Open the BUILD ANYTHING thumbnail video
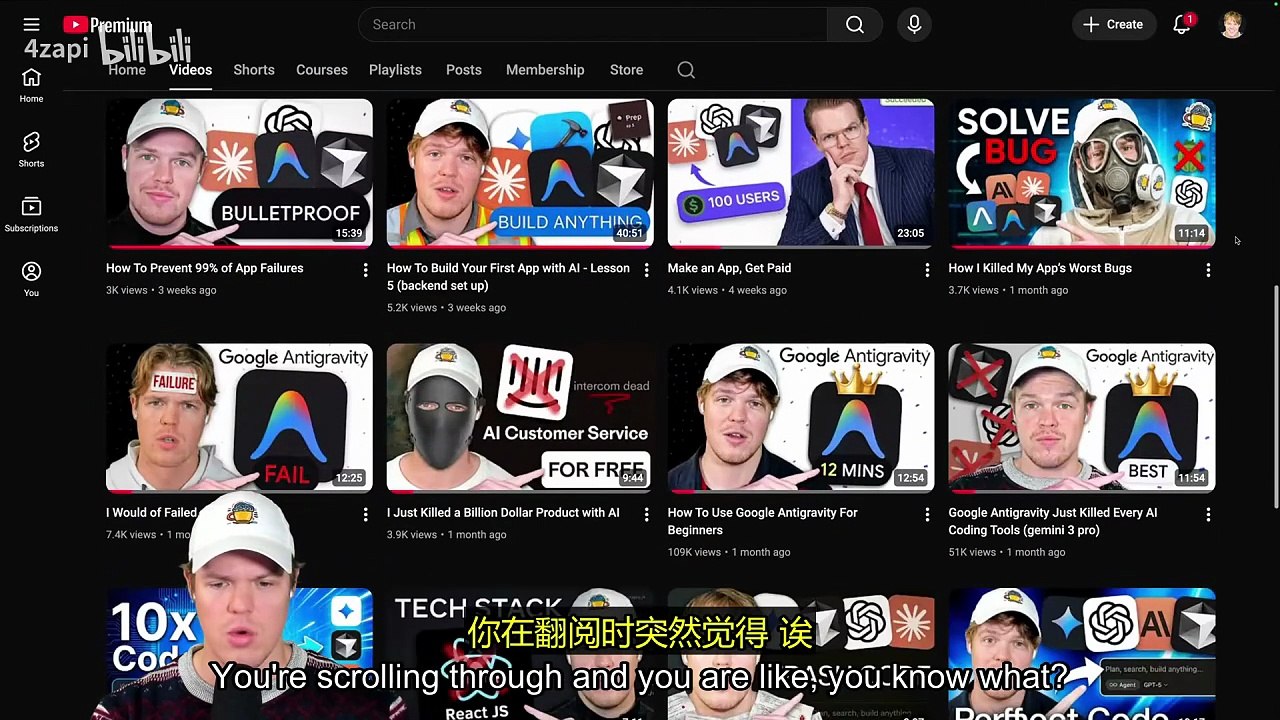Screen dimensions: 1280x720 tap(520, 173)
